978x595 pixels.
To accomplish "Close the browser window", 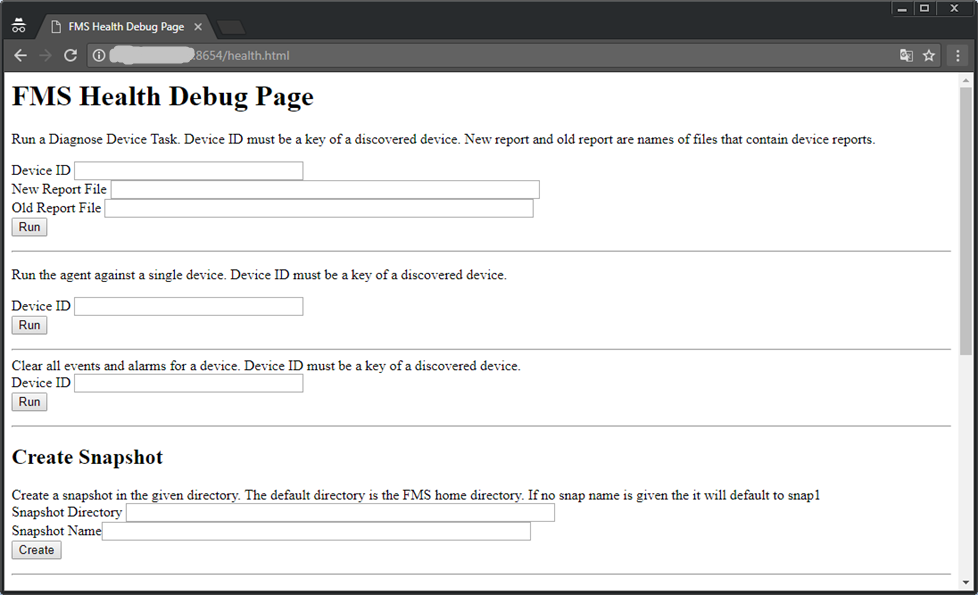I will (954, 9).
